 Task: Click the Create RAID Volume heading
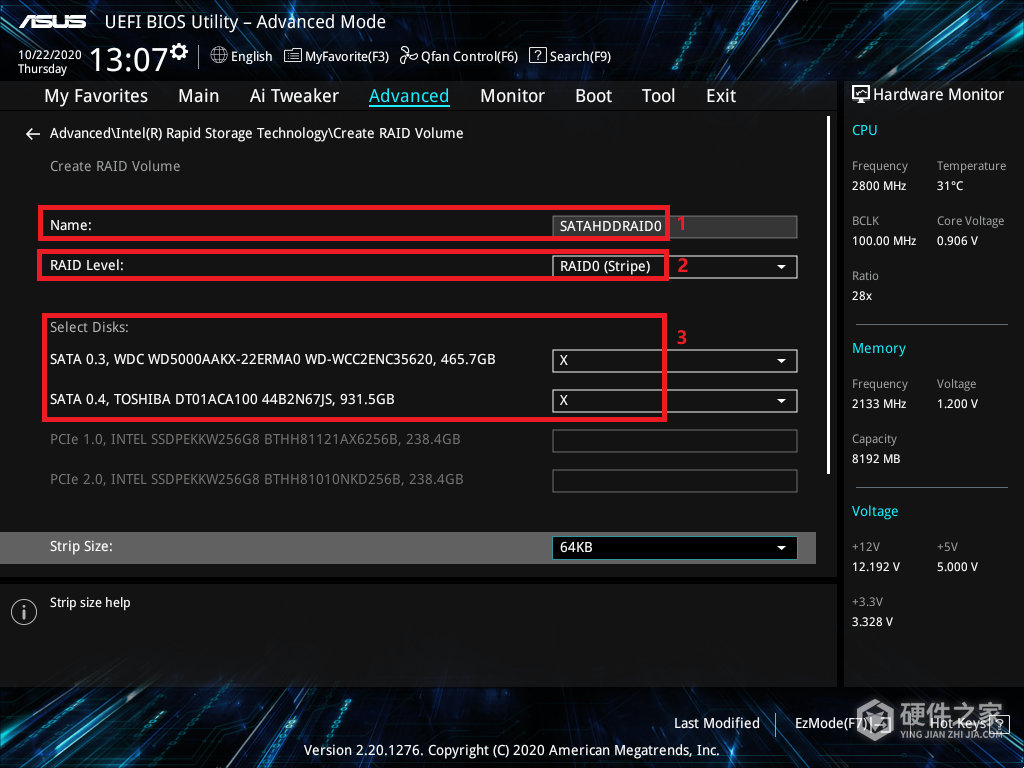pyautogui.click(x=115, y=167)
